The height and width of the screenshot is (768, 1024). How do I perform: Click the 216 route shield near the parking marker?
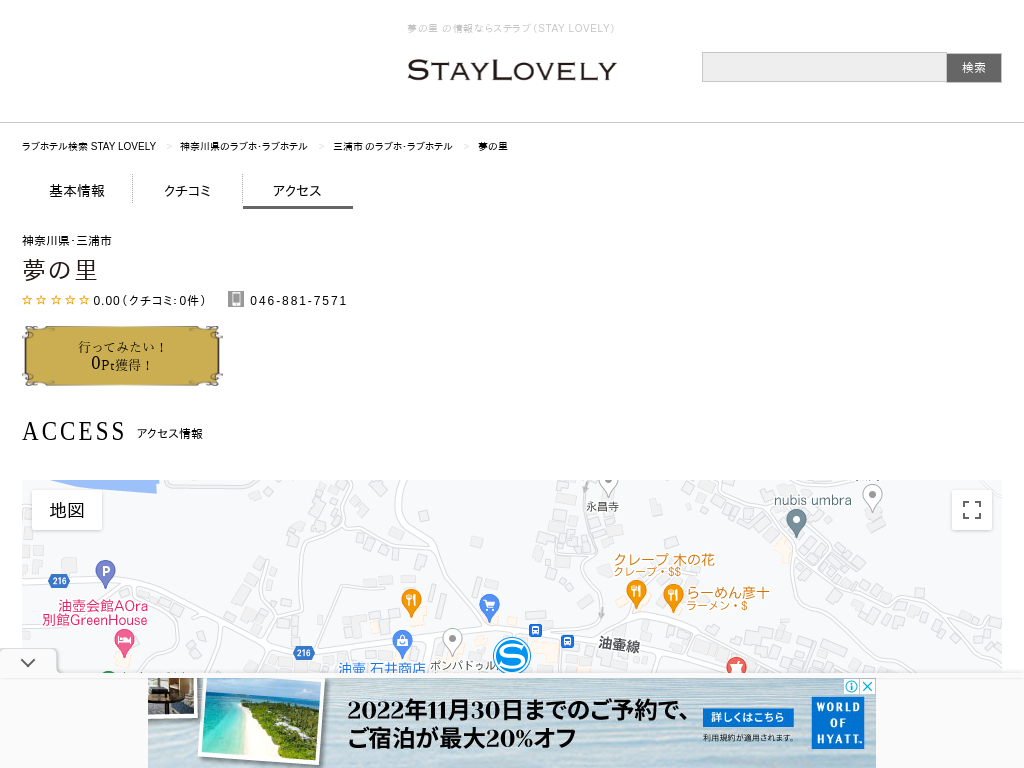[x=59, y=581]
